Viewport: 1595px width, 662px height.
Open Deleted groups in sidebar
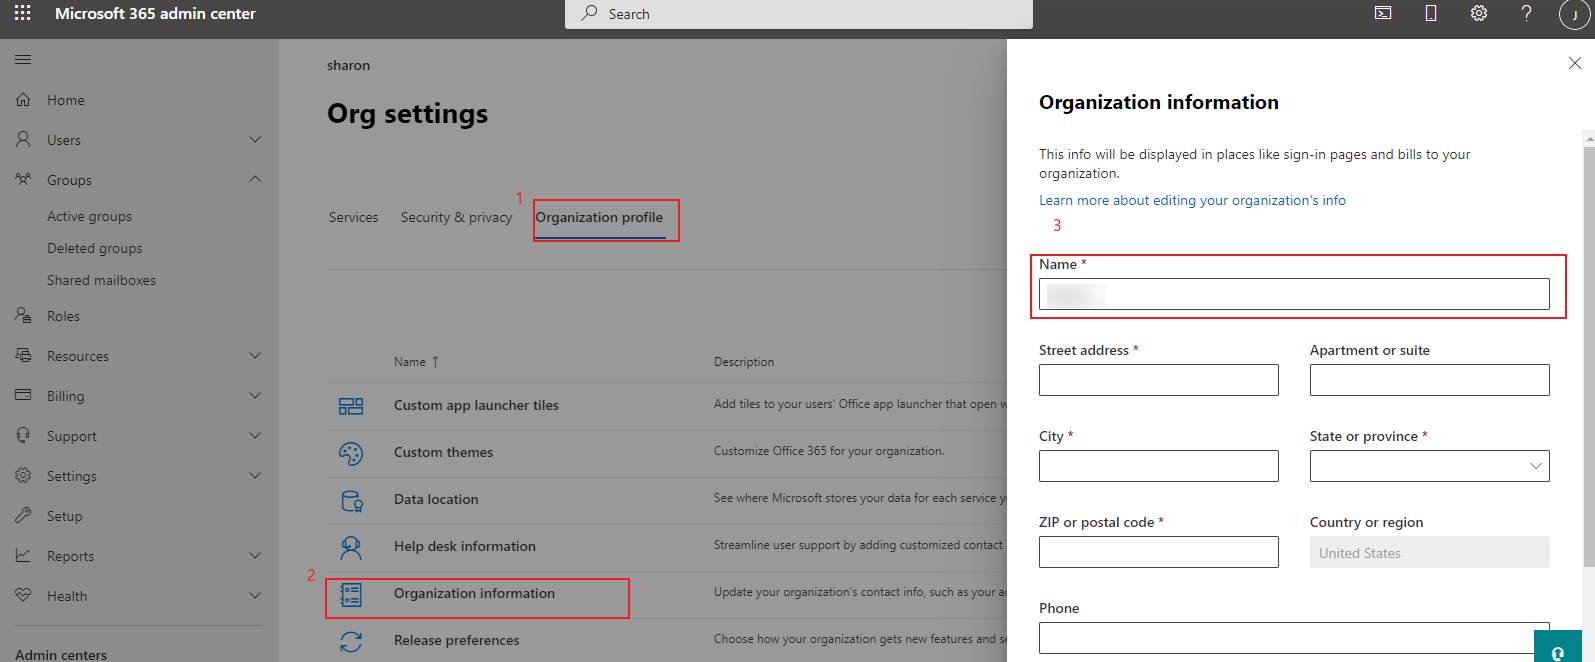94,248
